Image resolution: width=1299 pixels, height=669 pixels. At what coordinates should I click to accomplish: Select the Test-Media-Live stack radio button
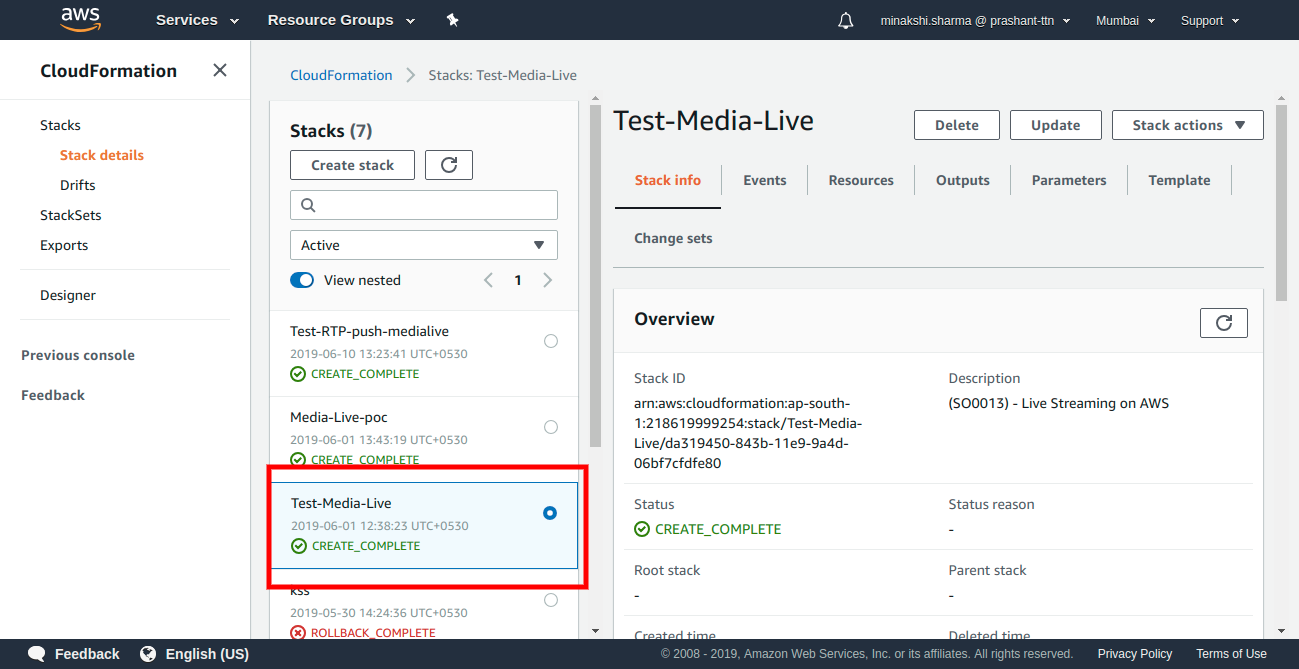(550, 513)
